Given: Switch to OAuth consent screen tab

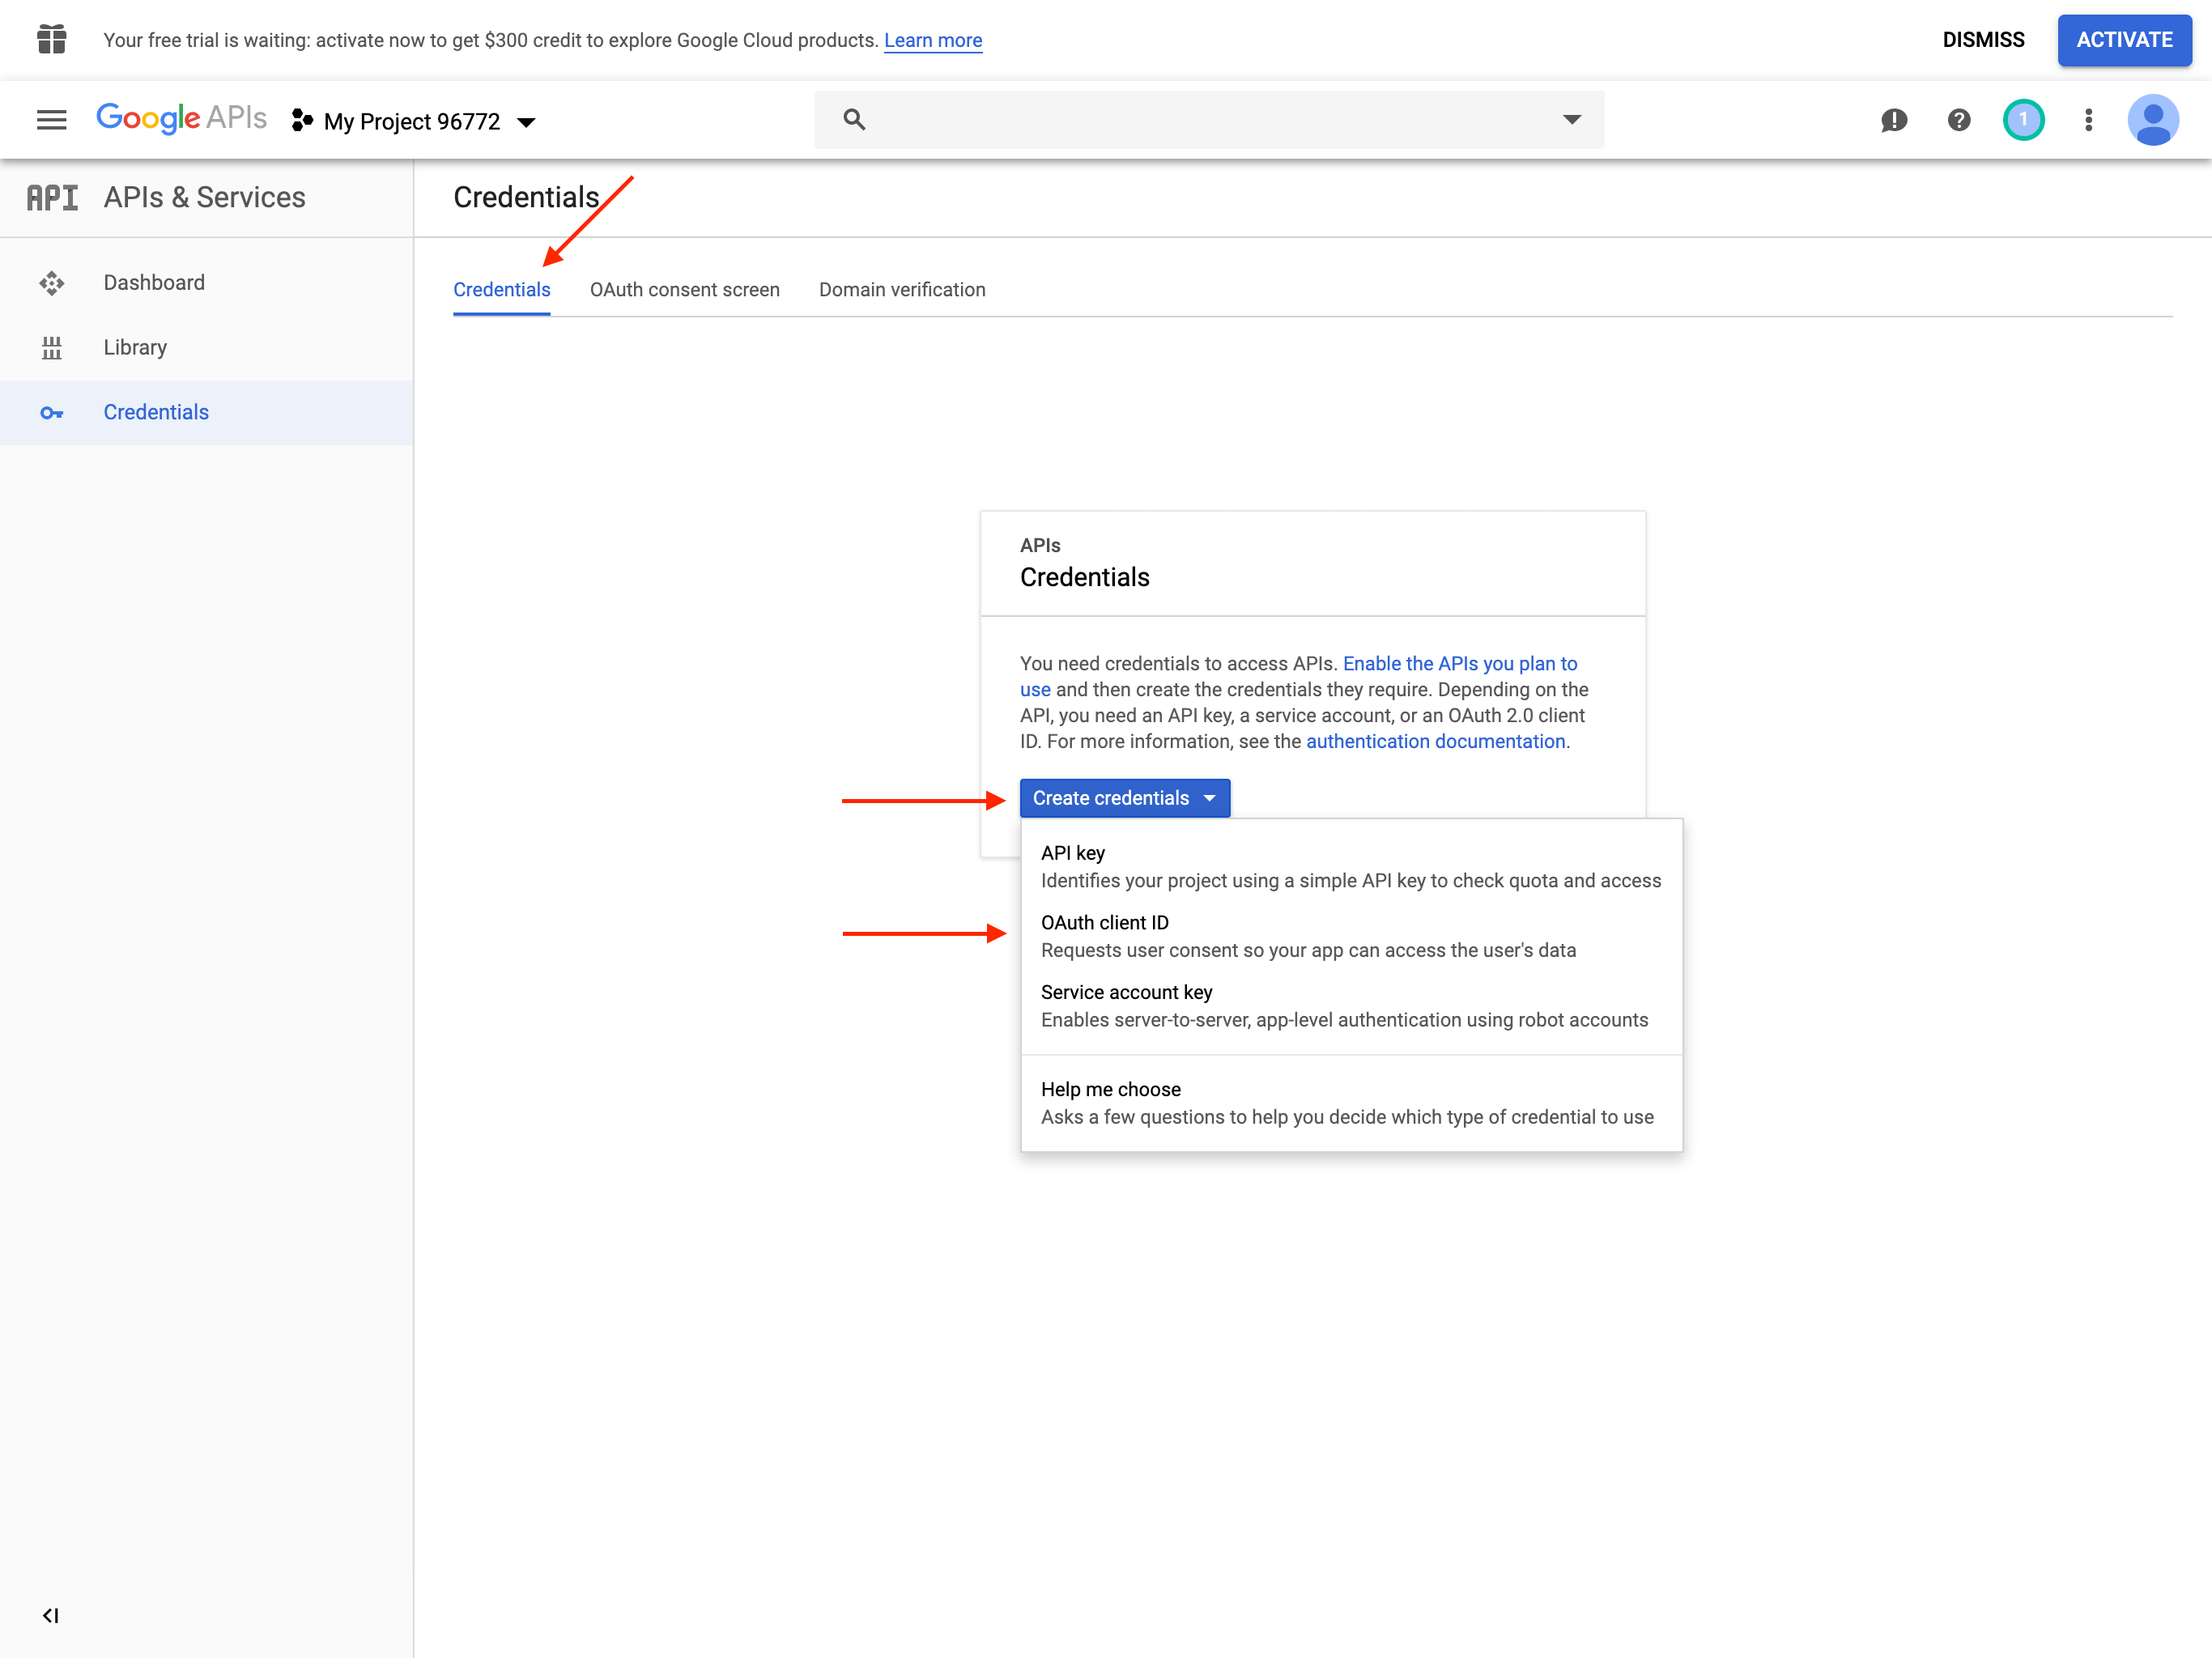Looking at the screenshot, I should click(684, 290).
